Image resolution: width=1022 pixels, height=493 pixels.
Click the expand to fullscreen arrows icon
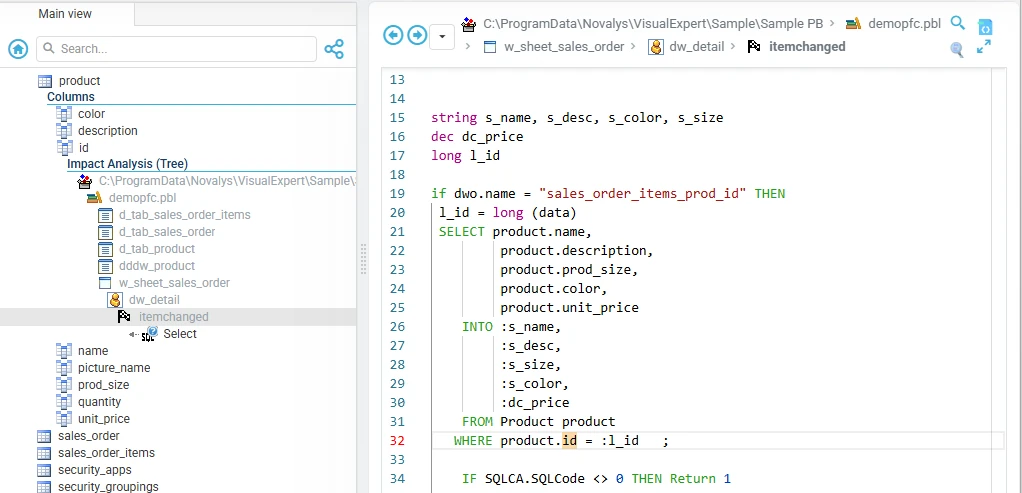pos(984,46)
